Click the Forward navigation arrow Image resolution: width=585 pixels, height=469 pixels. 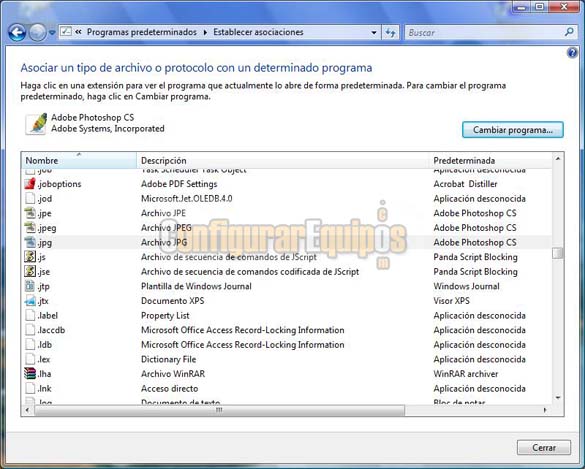tap(37, 33)
